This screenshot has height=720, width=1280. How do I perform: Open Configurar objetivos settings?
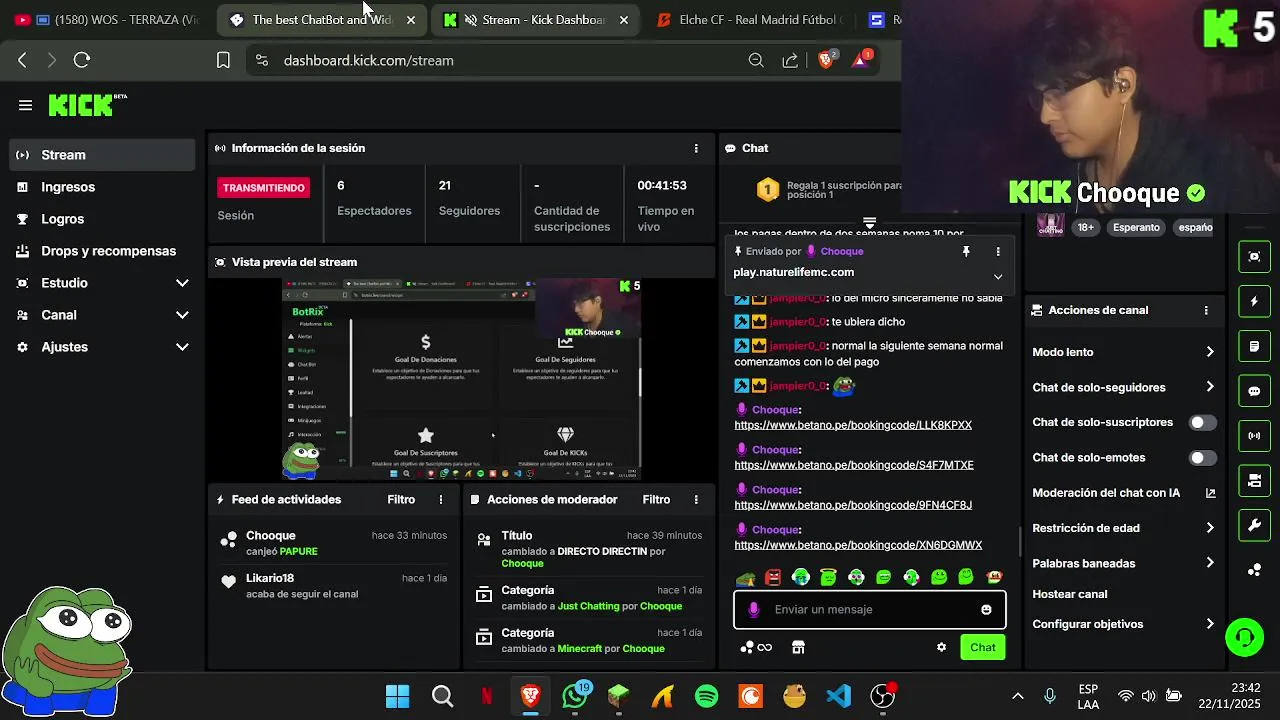pyautogui.click(x=1123, y=624)
